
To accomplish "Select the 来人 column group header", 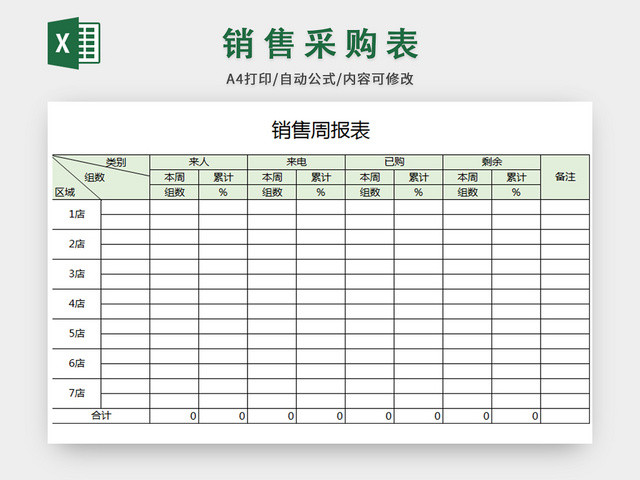I will coord(199,162).
